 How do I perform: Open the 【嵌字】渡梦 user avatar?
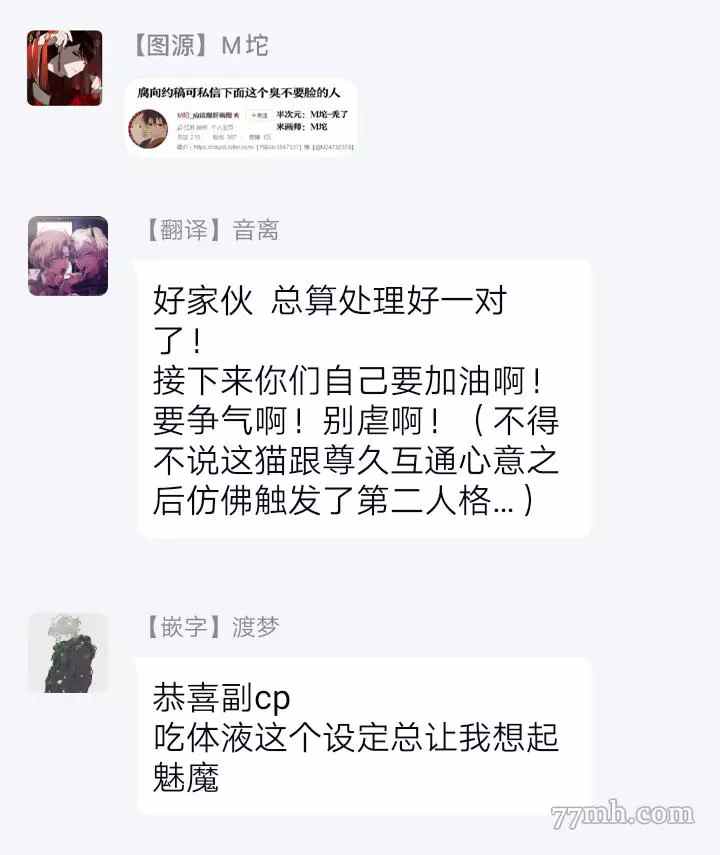click(x=68, y=653)
